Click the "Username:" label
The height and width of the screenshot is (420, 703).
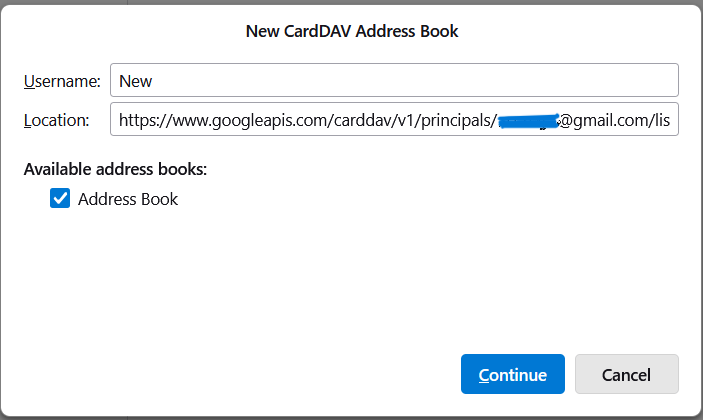coord(62,80)
